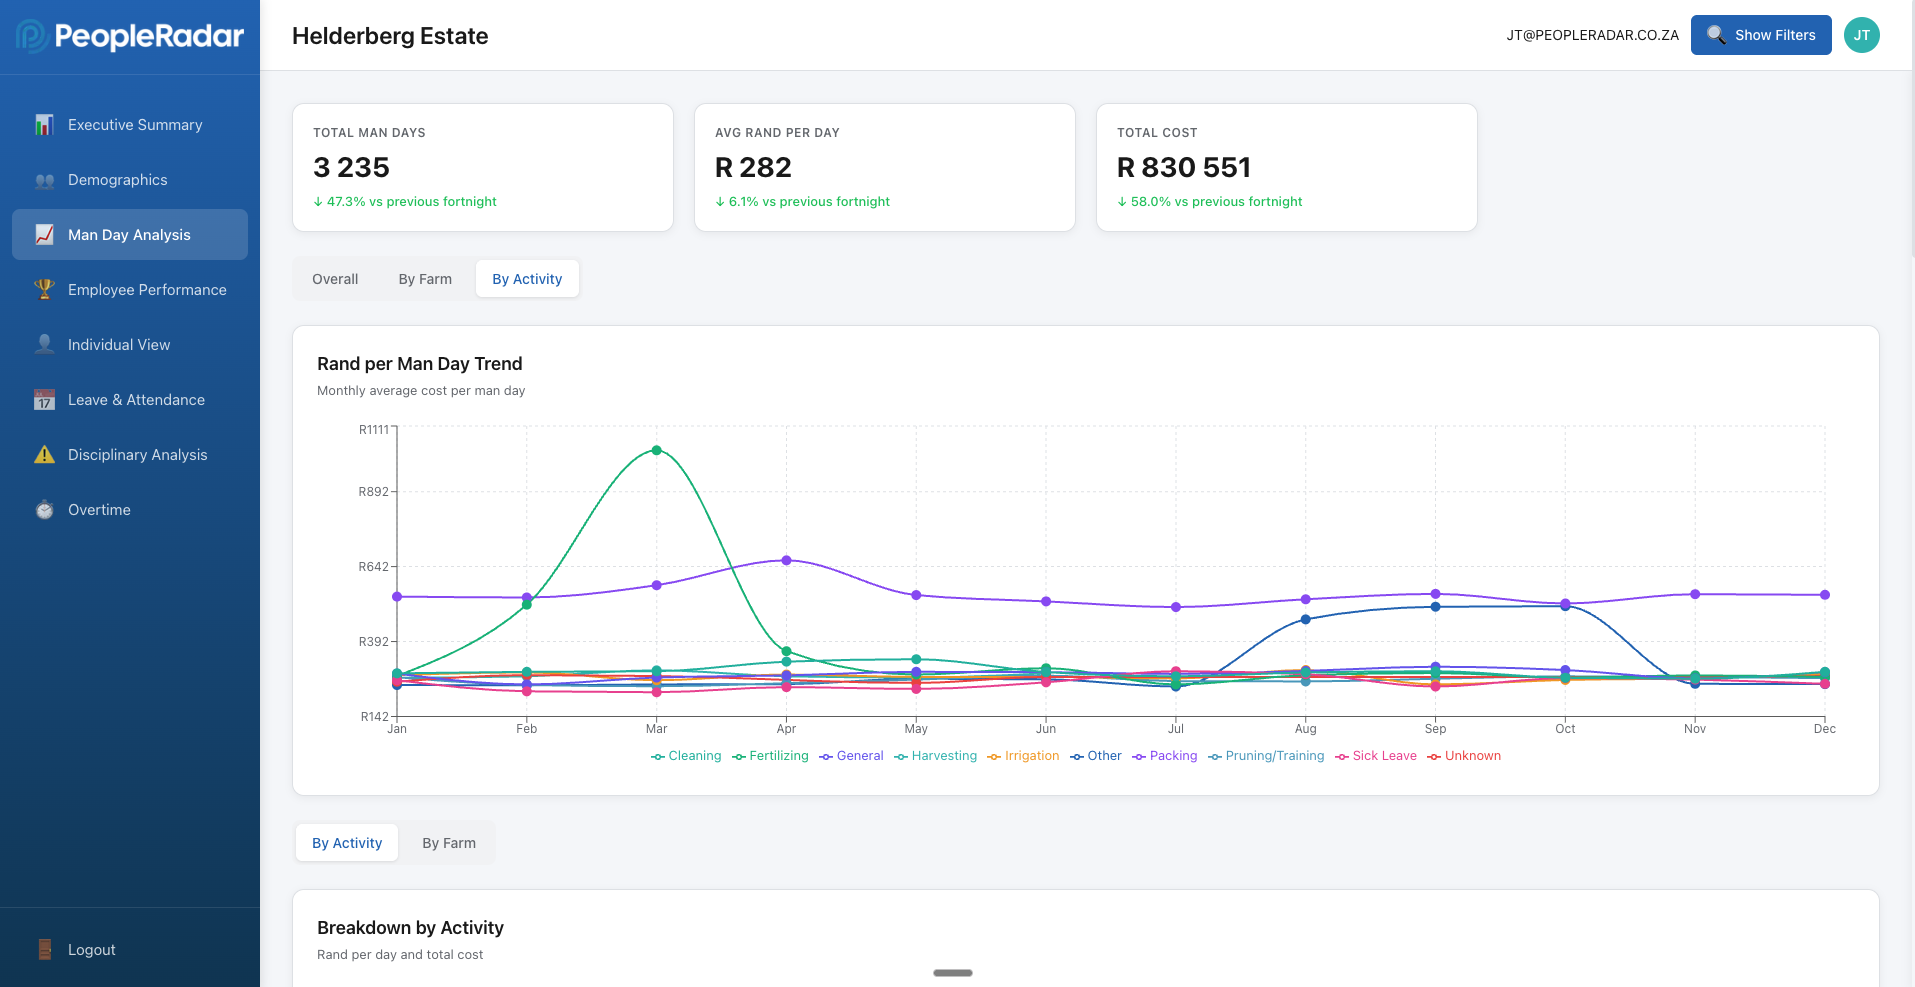The height and width of the screenshot is (987, 1915).
Task: Expand the Show Filters panel
Action: coord(1761,35)
